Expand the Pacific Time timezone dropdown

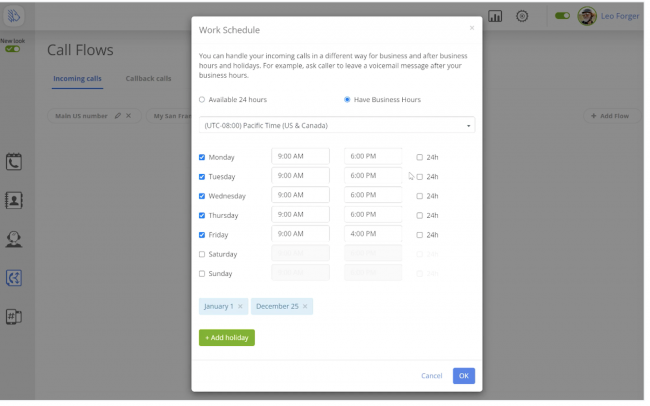pyautogui.click(x=337, y=126)
